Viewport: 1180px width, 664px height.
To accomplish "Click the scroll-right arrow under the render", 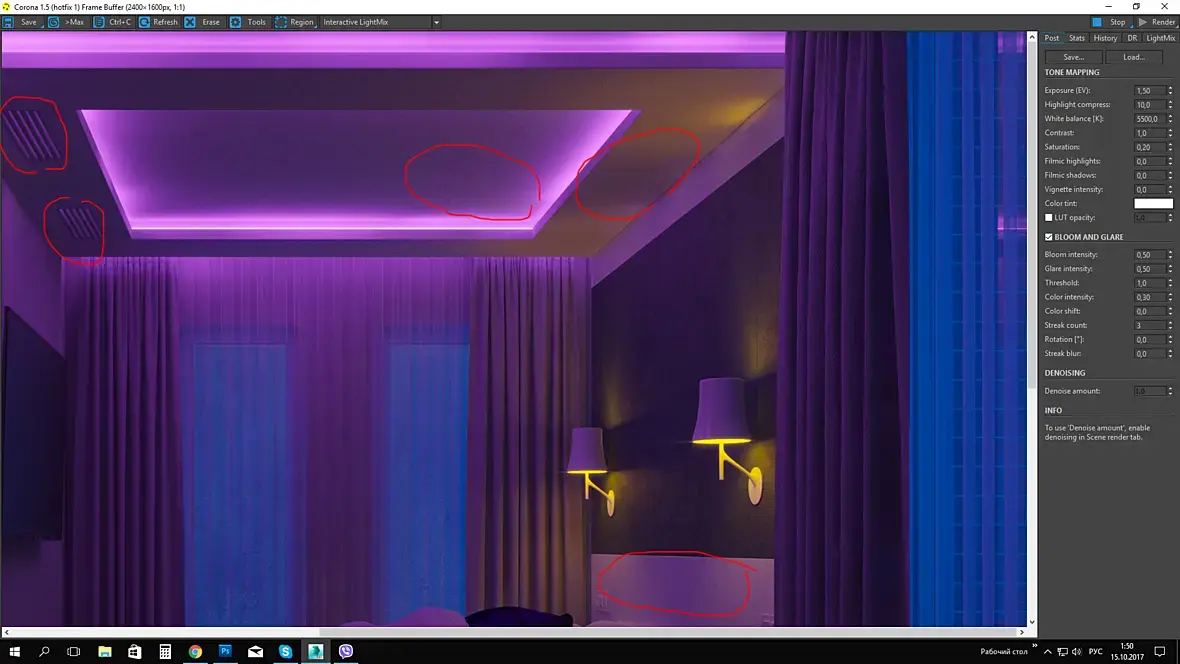I will click(x=1021, y=632).
